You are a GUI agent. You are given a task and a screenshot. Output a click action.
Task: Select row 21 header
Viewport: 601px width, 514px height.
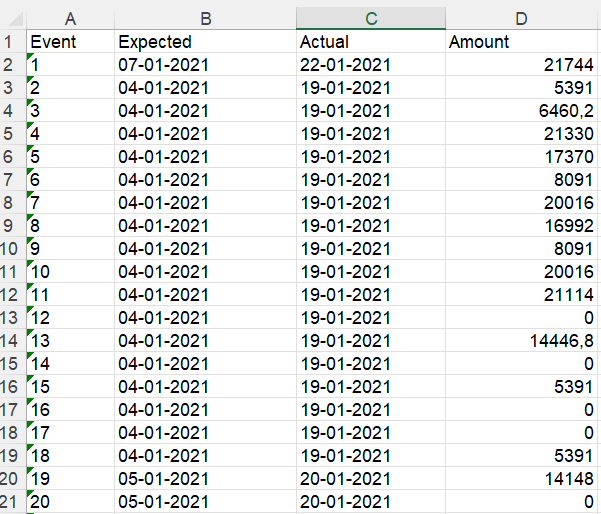pyautogui.click(x=8, y=501)
